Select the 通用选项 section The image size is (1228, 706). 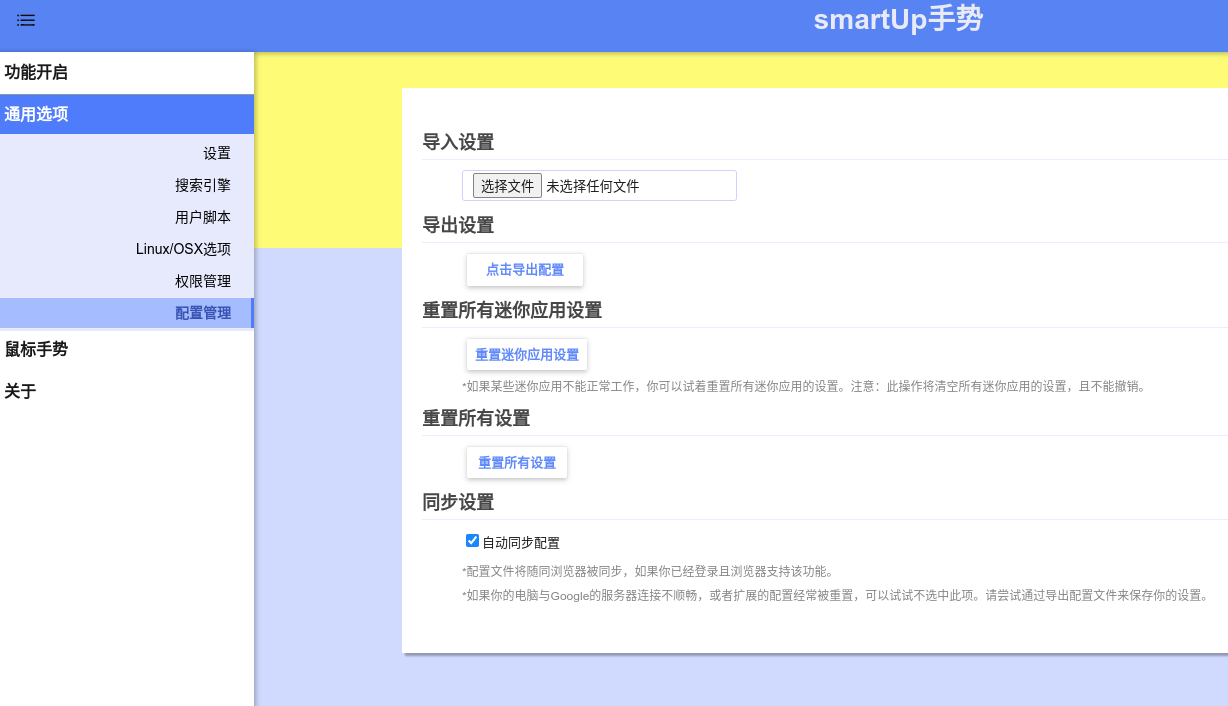click(x=127, y=114)
